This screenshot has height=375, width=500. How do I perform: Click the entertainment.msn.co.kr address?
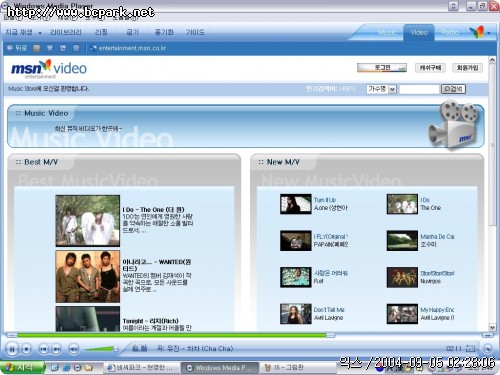tap(132, 48)
